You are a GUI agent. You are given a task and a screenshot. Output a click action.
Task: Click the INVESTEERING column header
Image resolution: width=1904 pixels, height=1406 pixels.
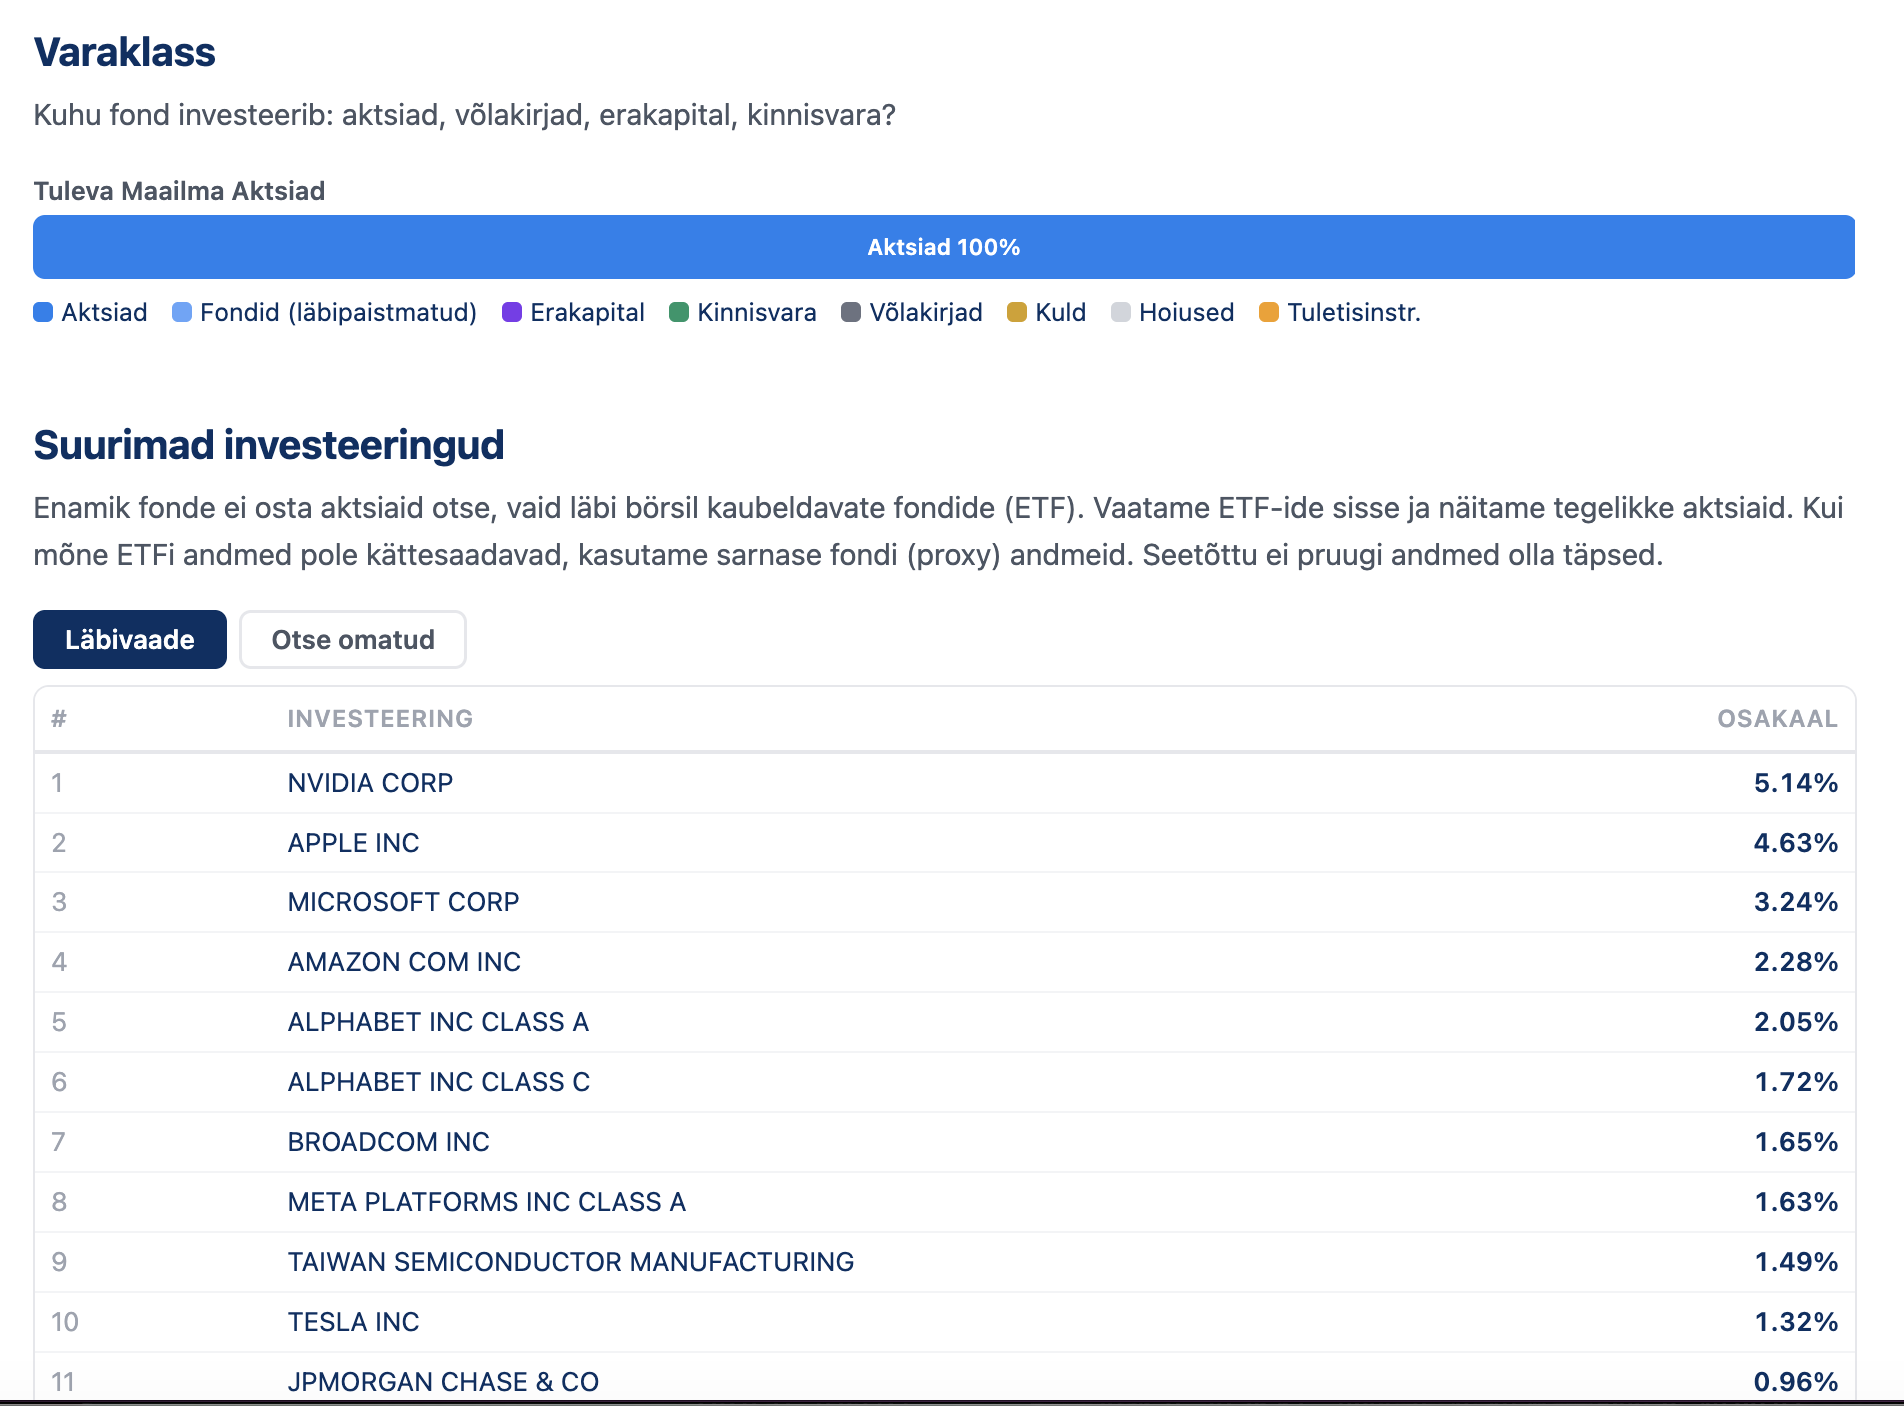click(380, 719)
